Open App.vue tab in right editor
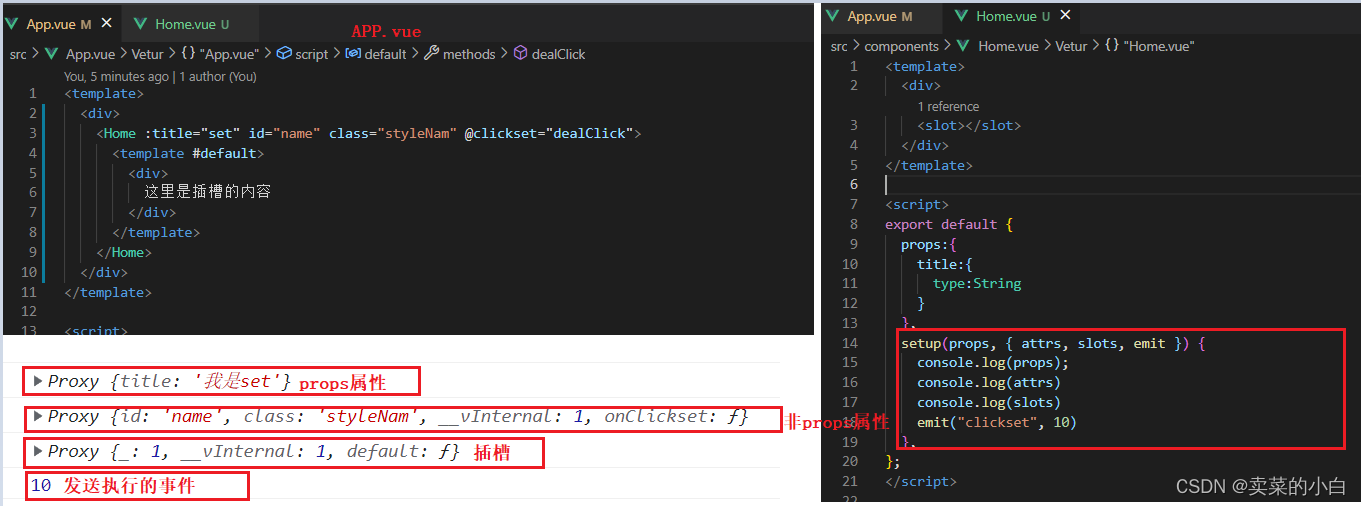The width and height of the screenshot is (1361, 506). point(880,16)
